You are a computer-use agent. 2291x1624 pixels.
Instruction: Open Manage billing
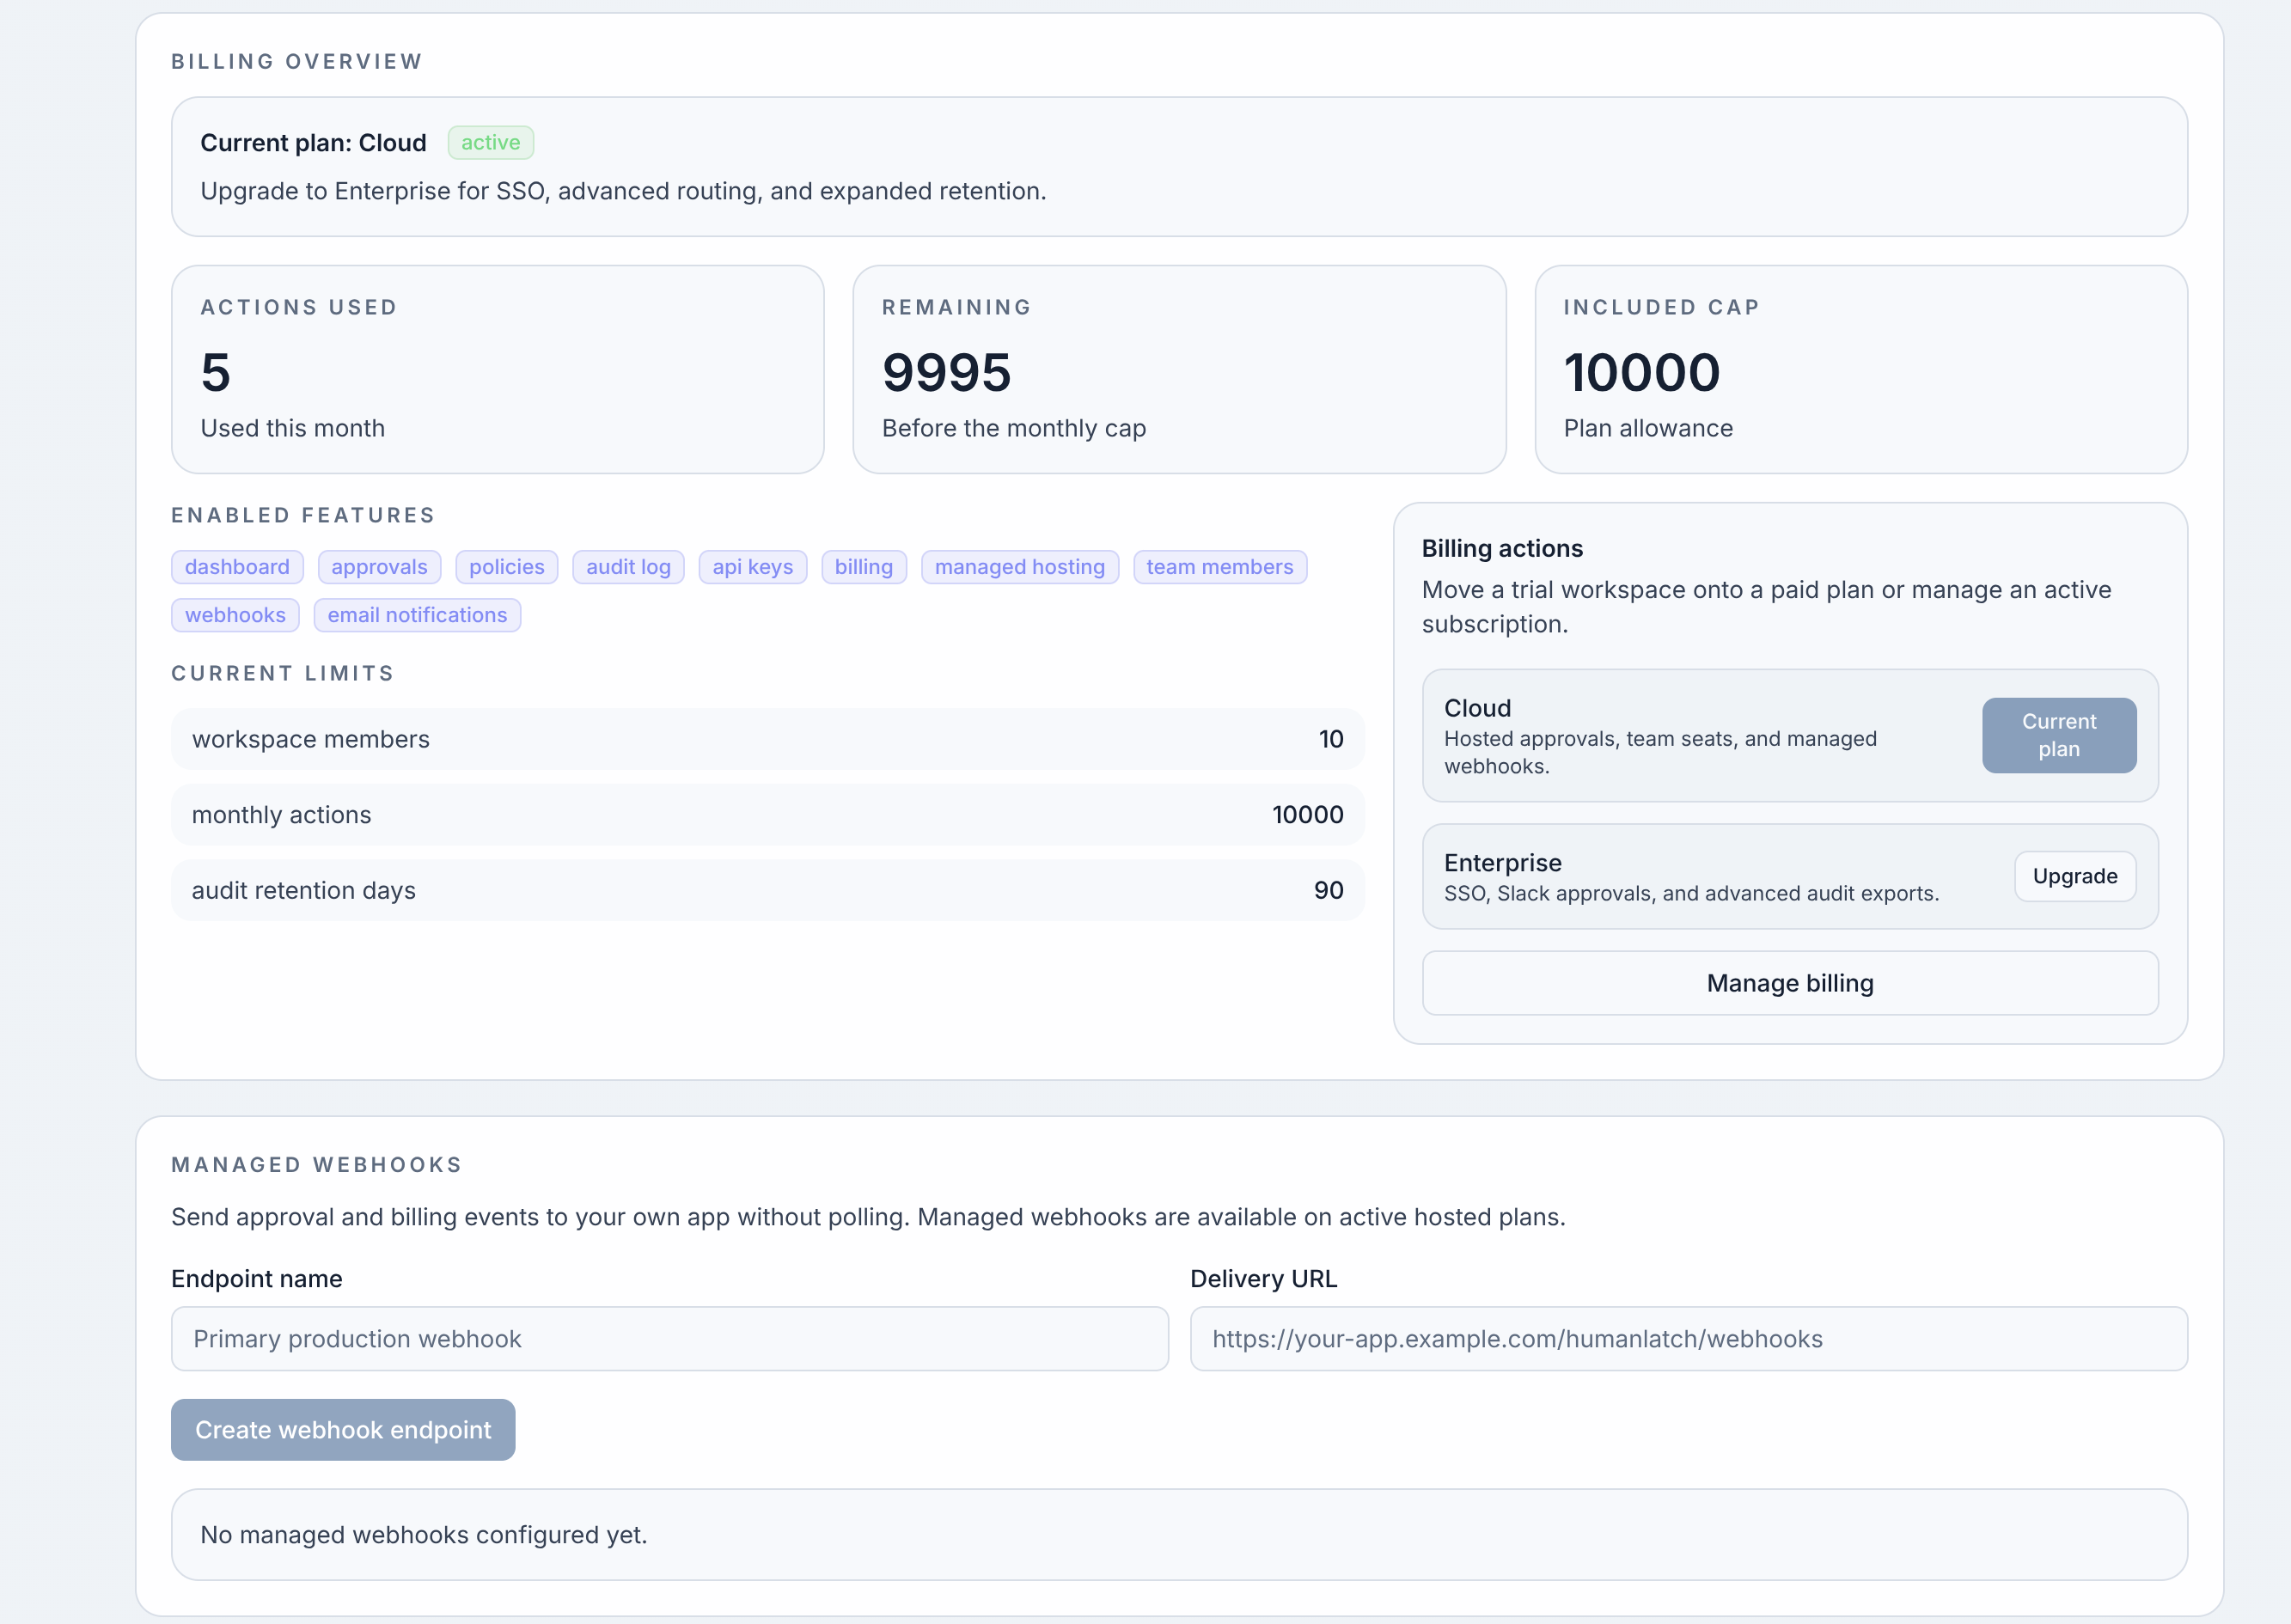click(x=1789, y=983)
